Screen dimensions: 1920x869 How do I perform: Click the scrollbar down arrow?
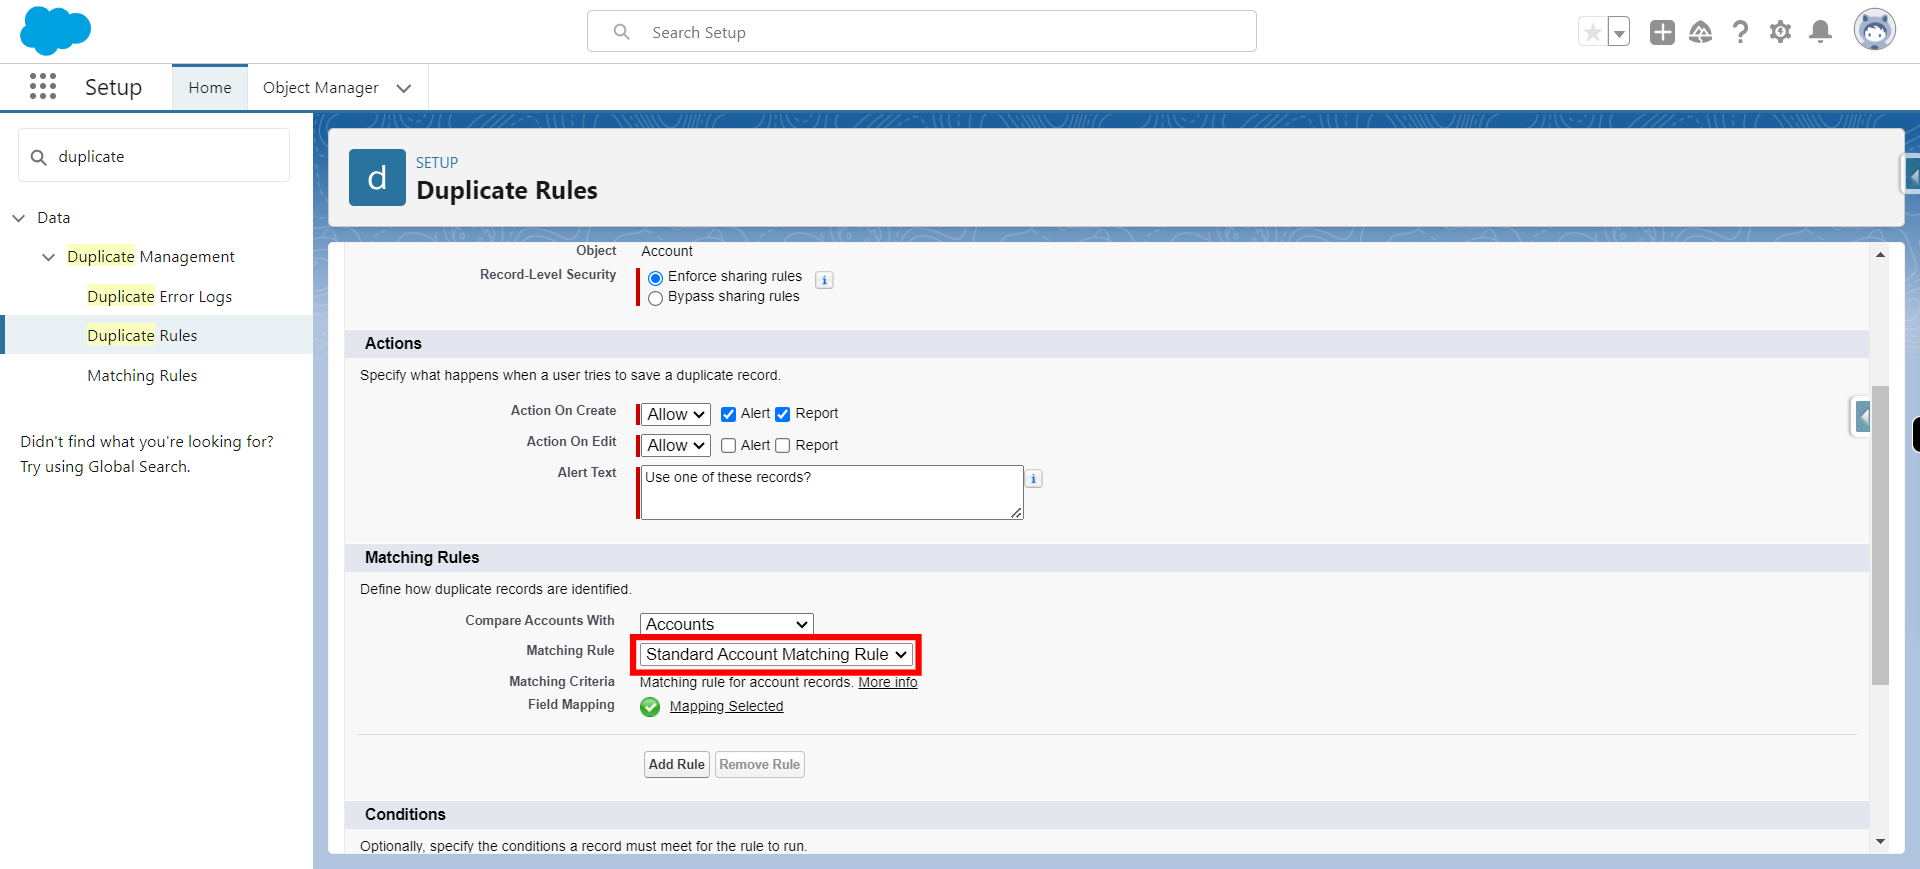tap(1880, 842)
